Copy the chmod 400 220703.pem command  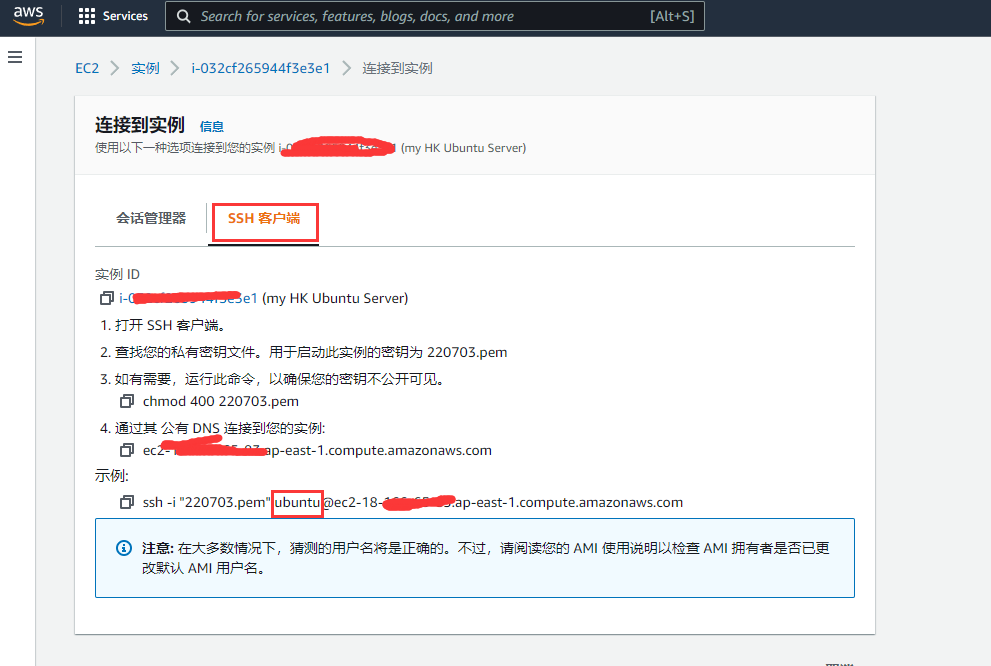click(x=127, y=401)
